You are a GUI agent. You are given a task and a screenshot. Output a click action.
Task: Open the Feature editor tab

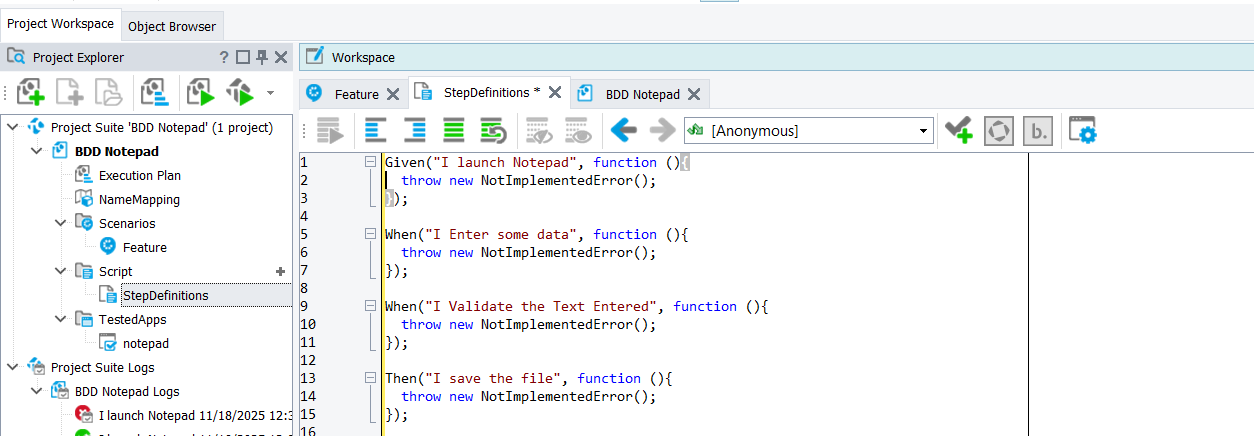[356, 94]
